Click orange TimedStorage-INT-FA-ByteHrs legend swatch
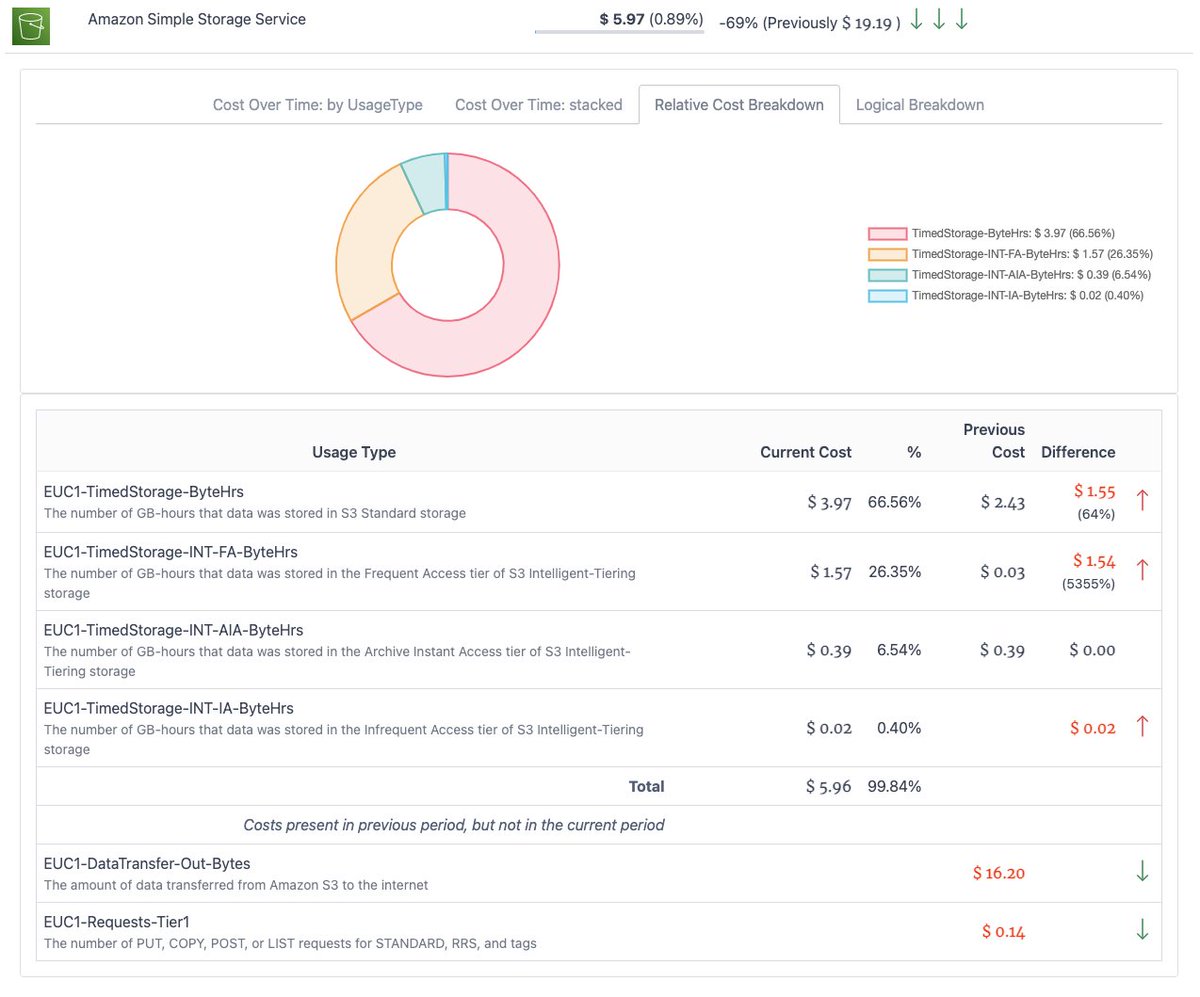Screen dimensions: 1200x997 pos(888,253)
